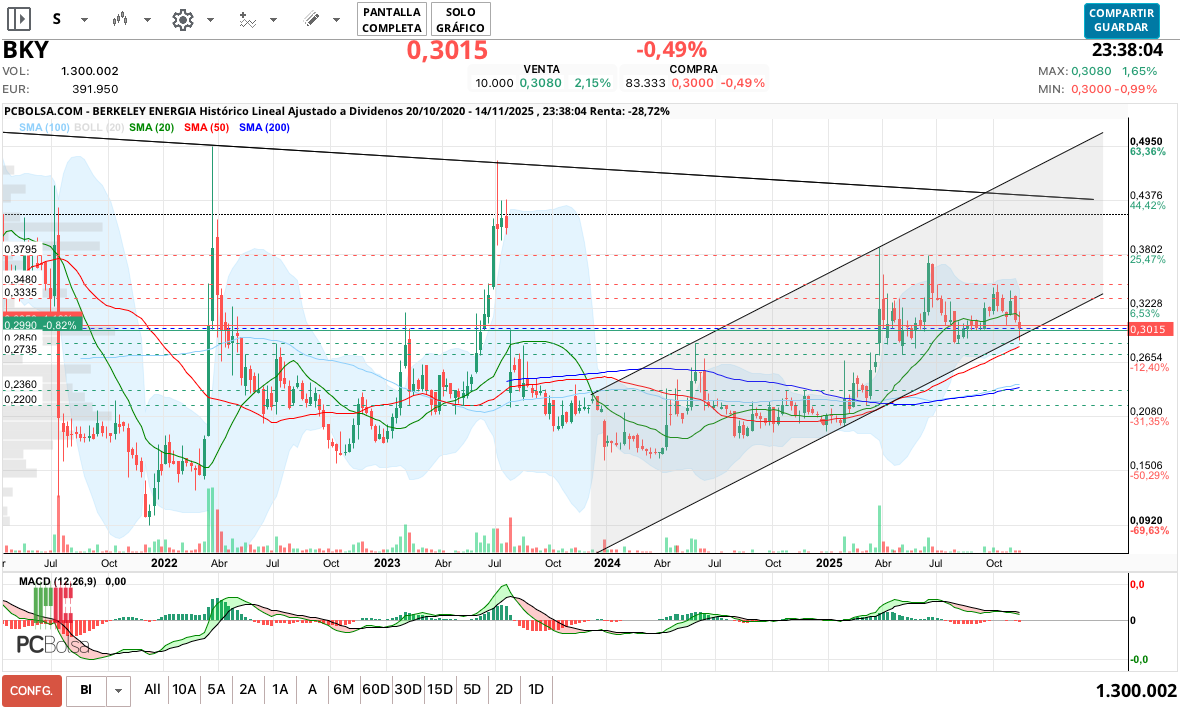Toggle the BOLL (20) indicator label
This screenshot has width=1180, height=713.
coord(100,128)
